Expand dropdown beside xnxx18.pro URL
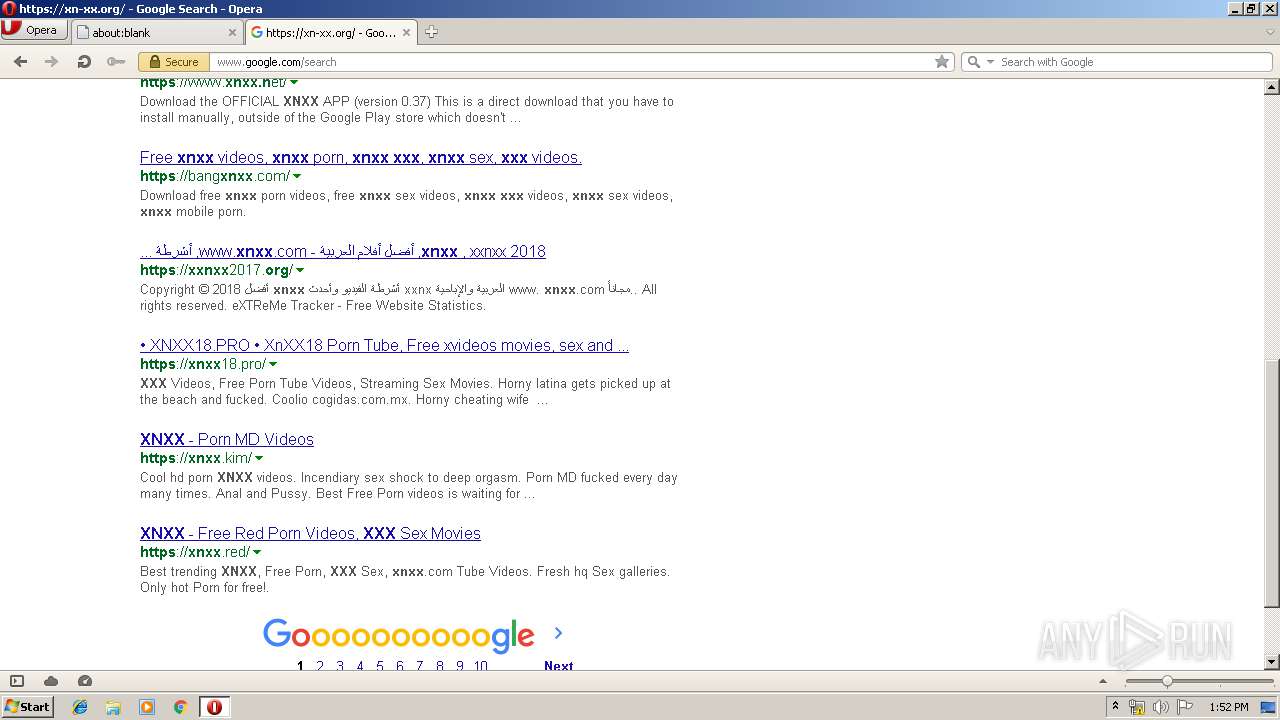This screenshot has width=1280, height=720. click(273, 365)
